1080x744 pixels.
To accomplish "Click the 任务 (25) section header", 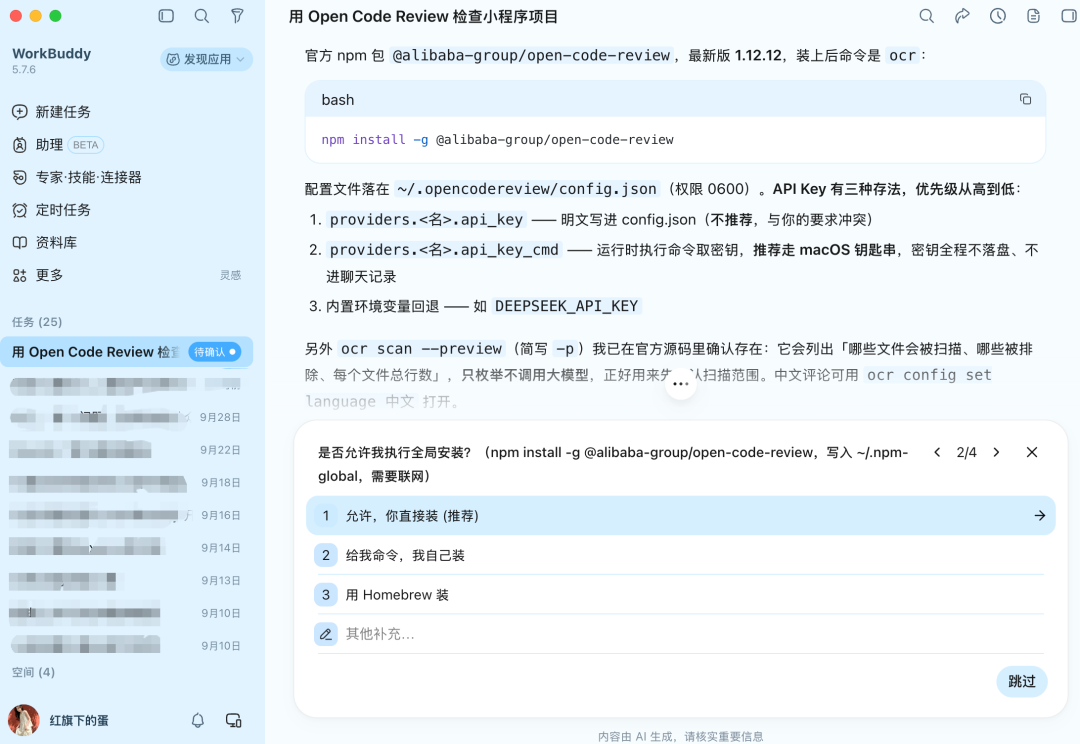I will coord(37,322).
